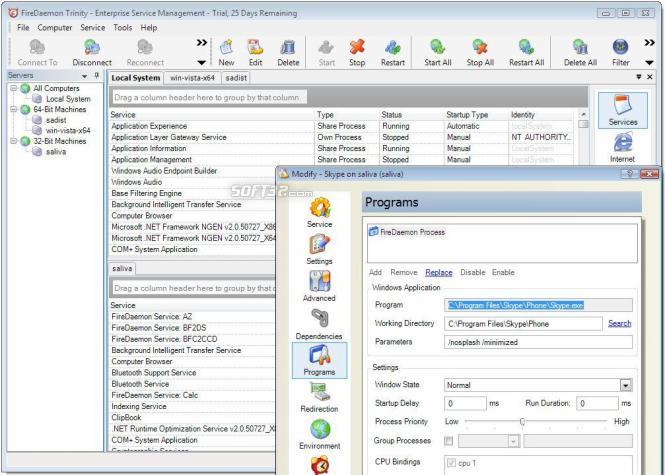
Task: Click the Restart All toolbar icon
Action: 526,47
